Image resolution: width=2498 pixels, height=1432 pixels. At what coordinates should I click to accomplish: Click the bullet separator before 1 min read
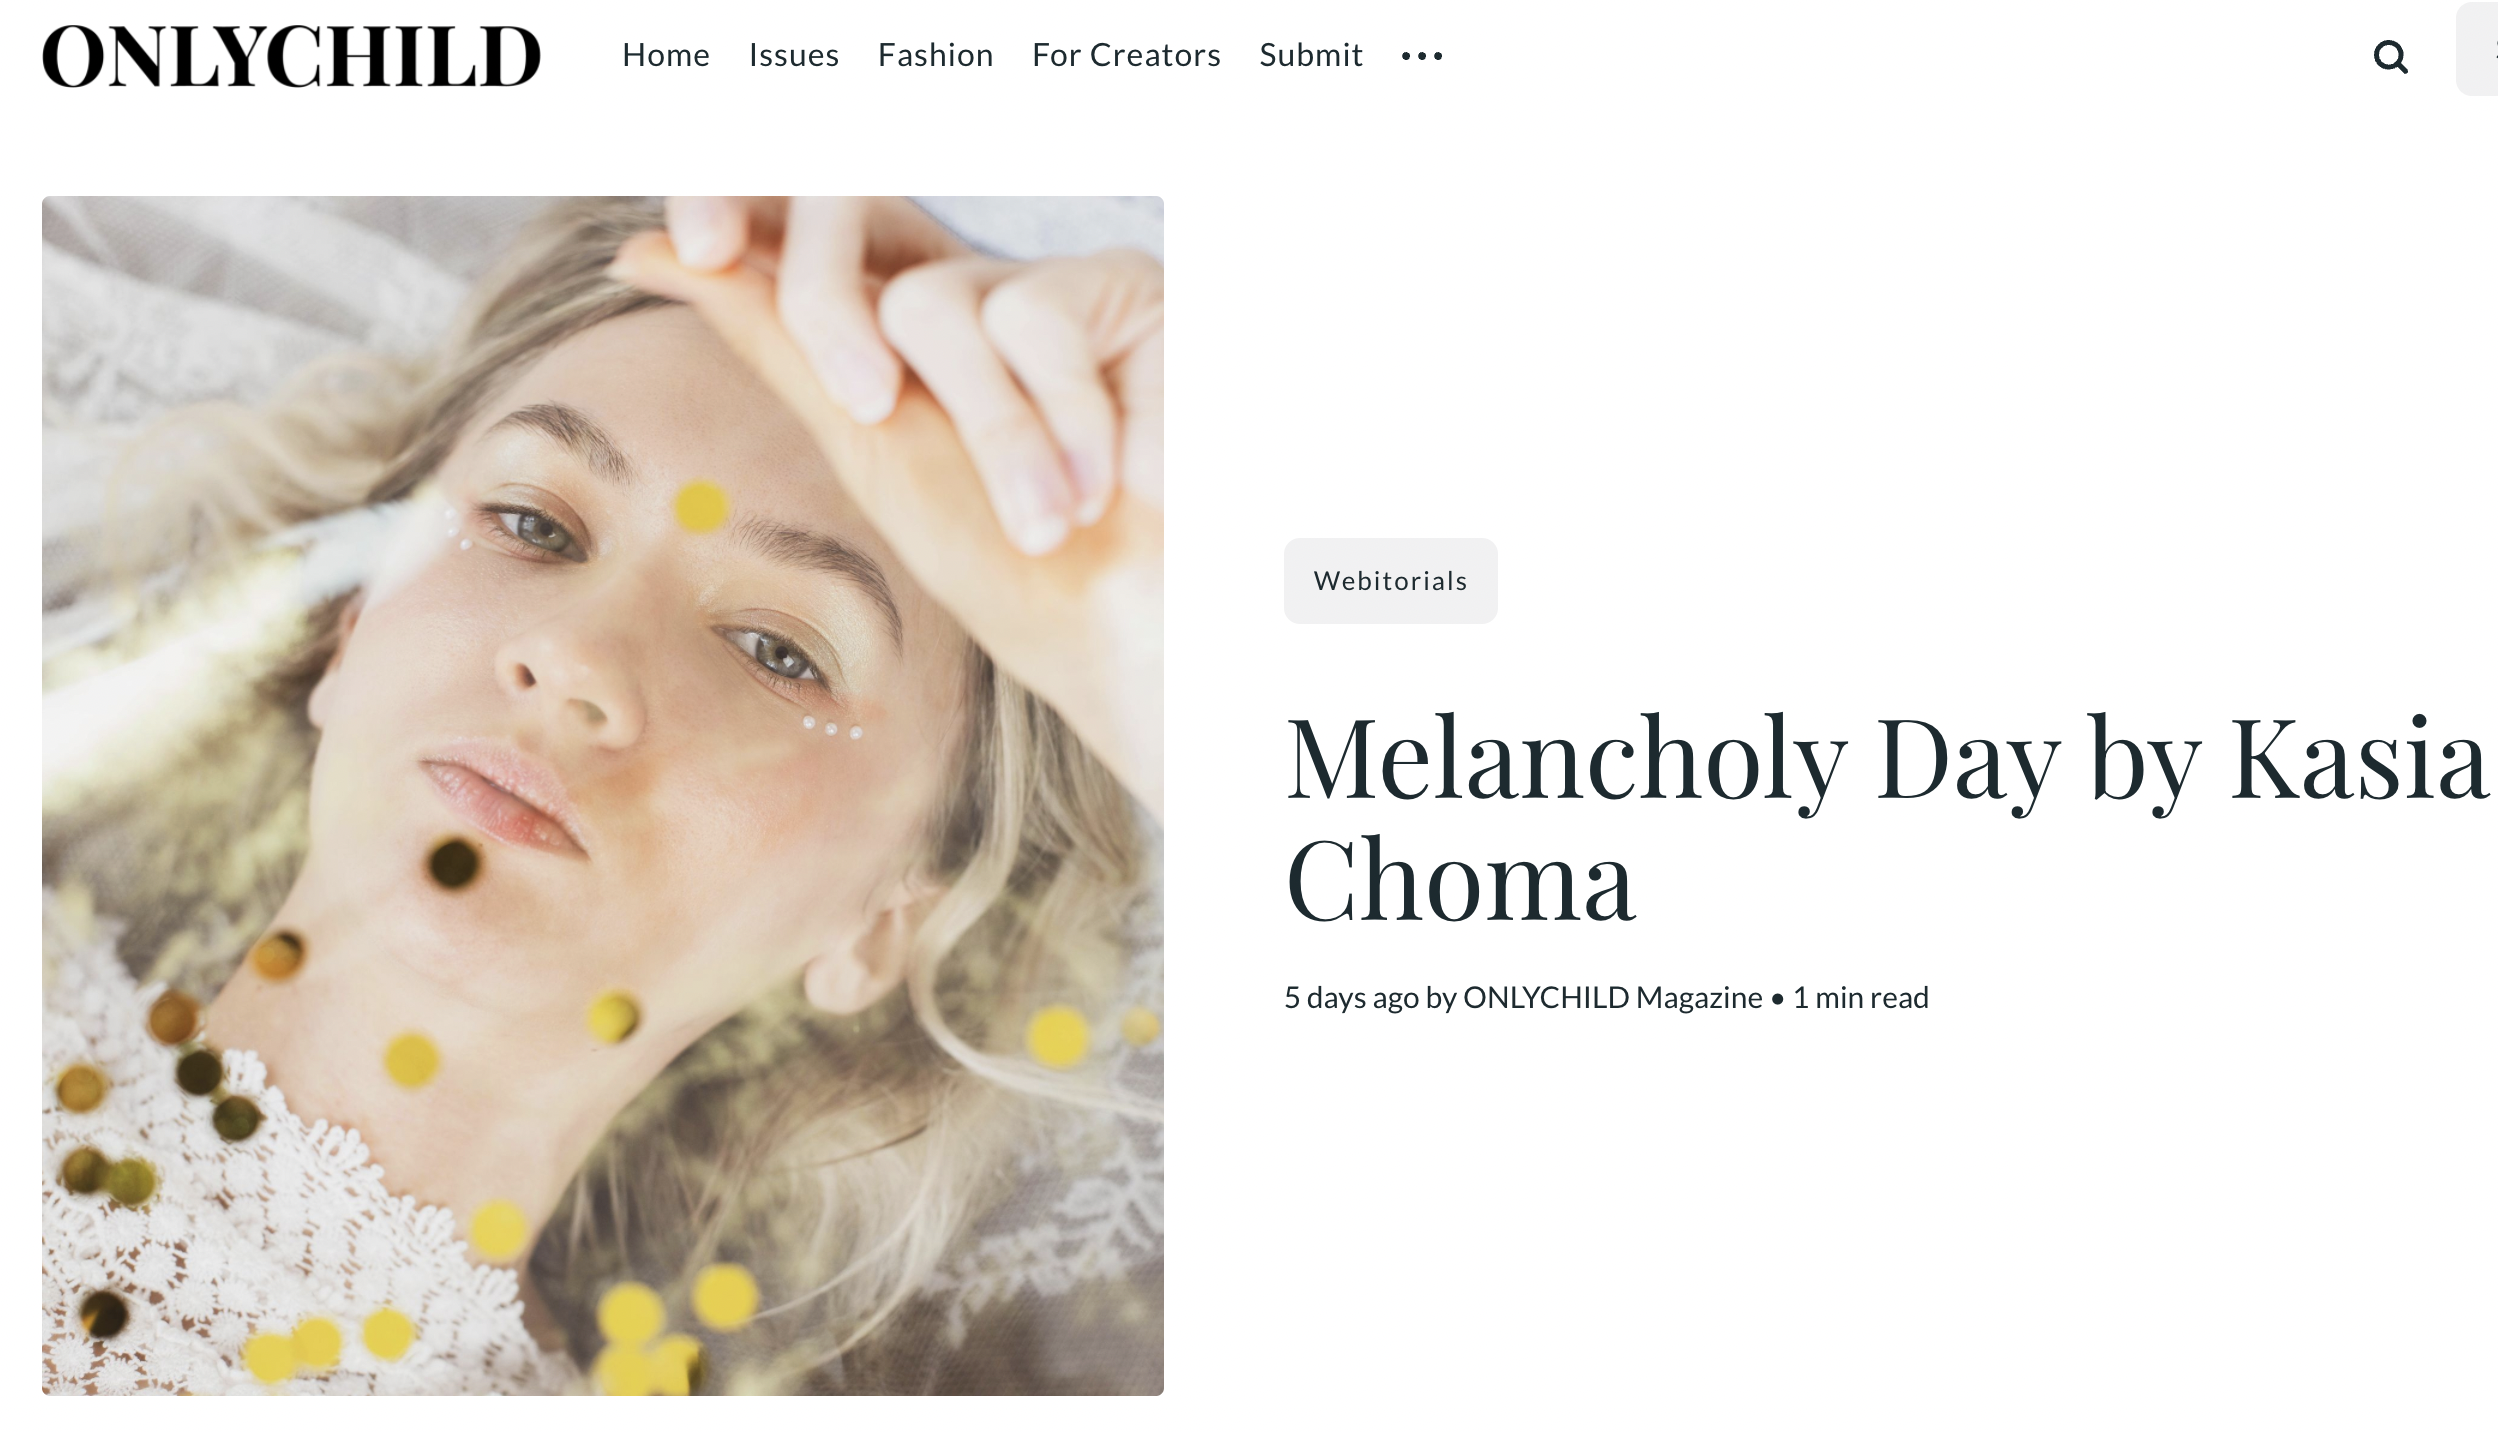(x=1777, y=998)
